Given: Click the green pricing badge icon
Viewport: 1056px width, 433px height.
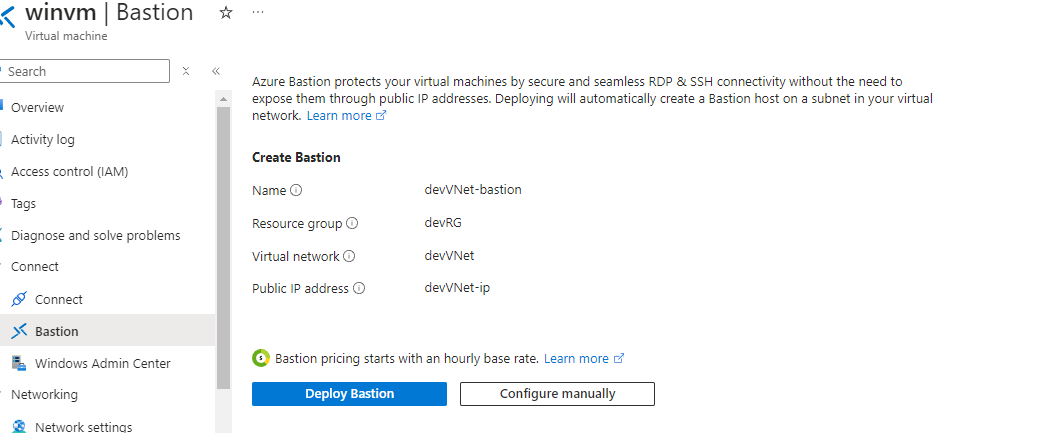Looking at the screenshot, I should tap(261, 358).
